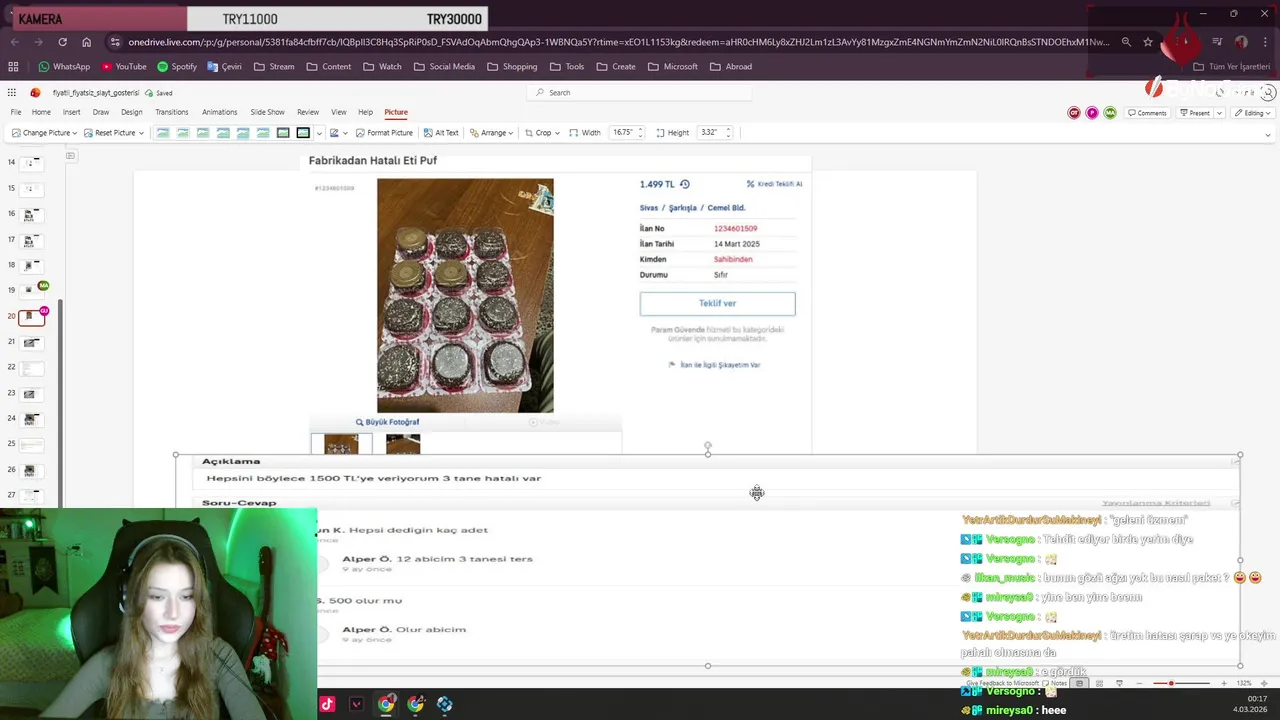Open Tüm Yer İşaretleri bookmarks folder
Image resolution: width=1280 pixels, height=720 pixels.
(1232, 66)
